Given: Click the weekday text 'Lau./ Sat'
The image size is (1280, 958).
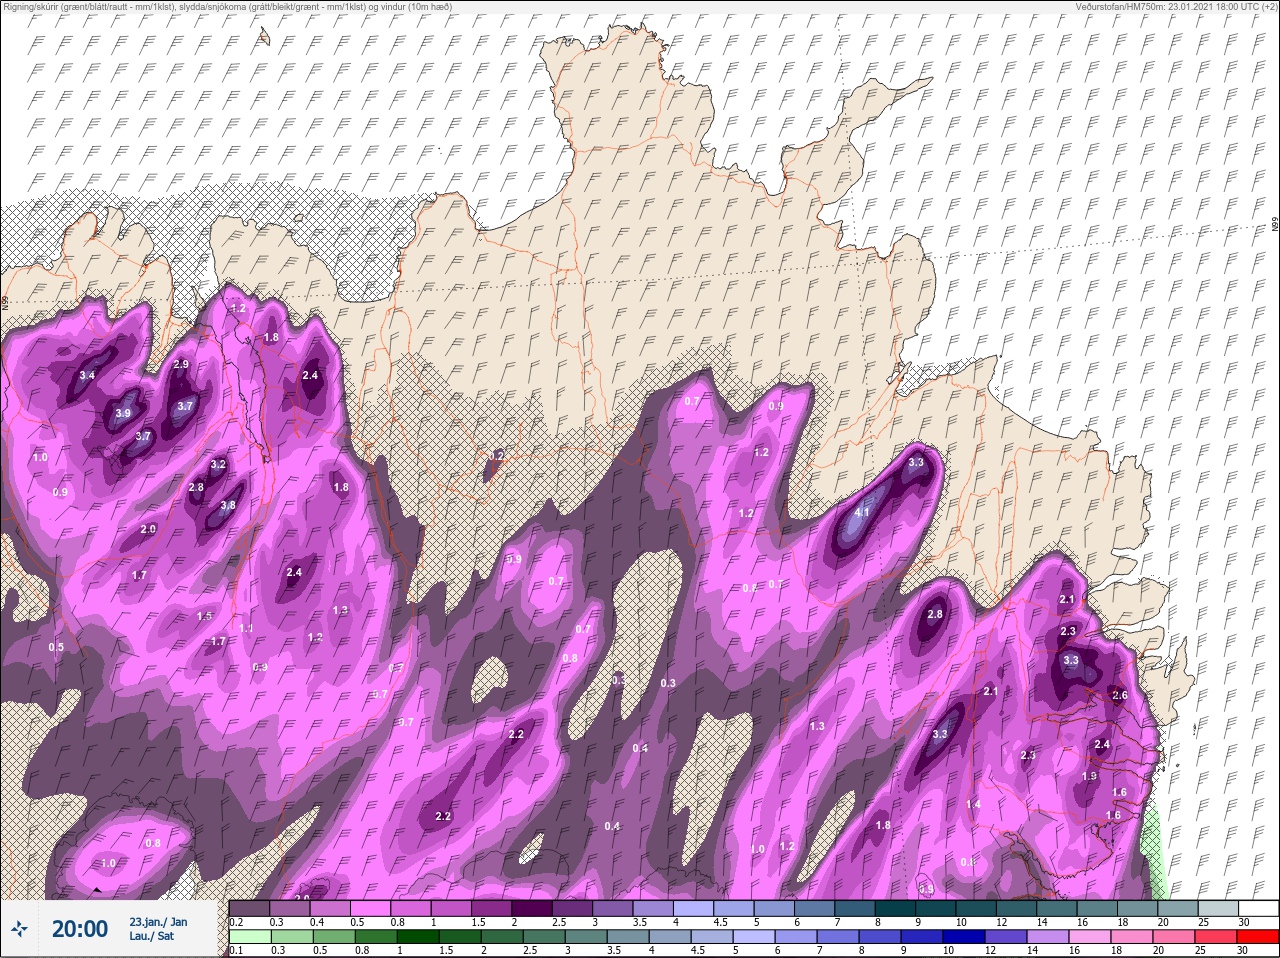Looking at the screenshot, I should (152, 937).
